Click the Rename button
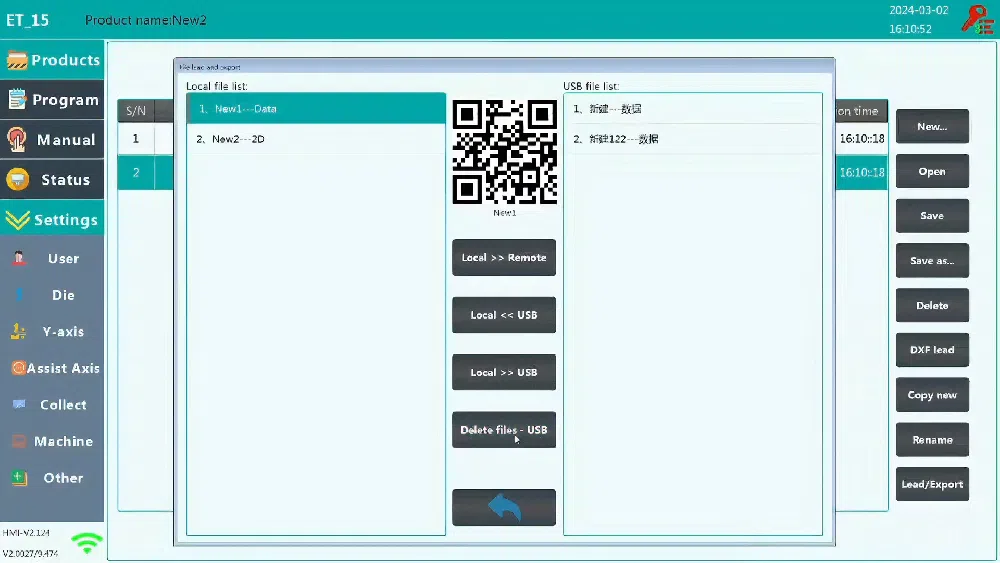This screenshot has width=1000, height=563. point(932,440)
